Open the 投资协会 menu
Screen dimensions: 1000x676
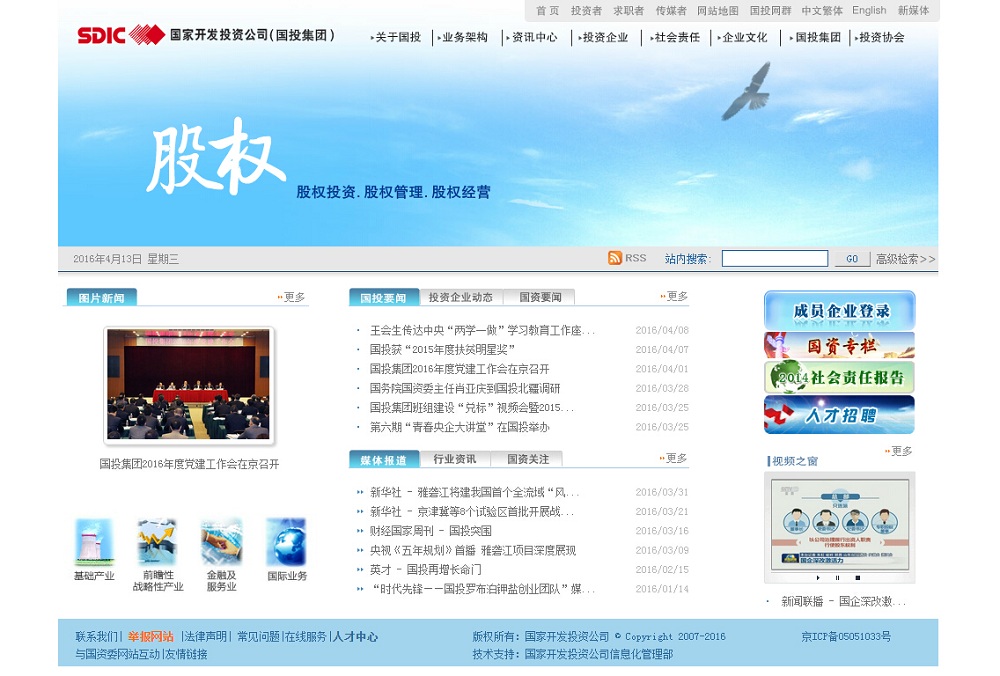point(880,38)
